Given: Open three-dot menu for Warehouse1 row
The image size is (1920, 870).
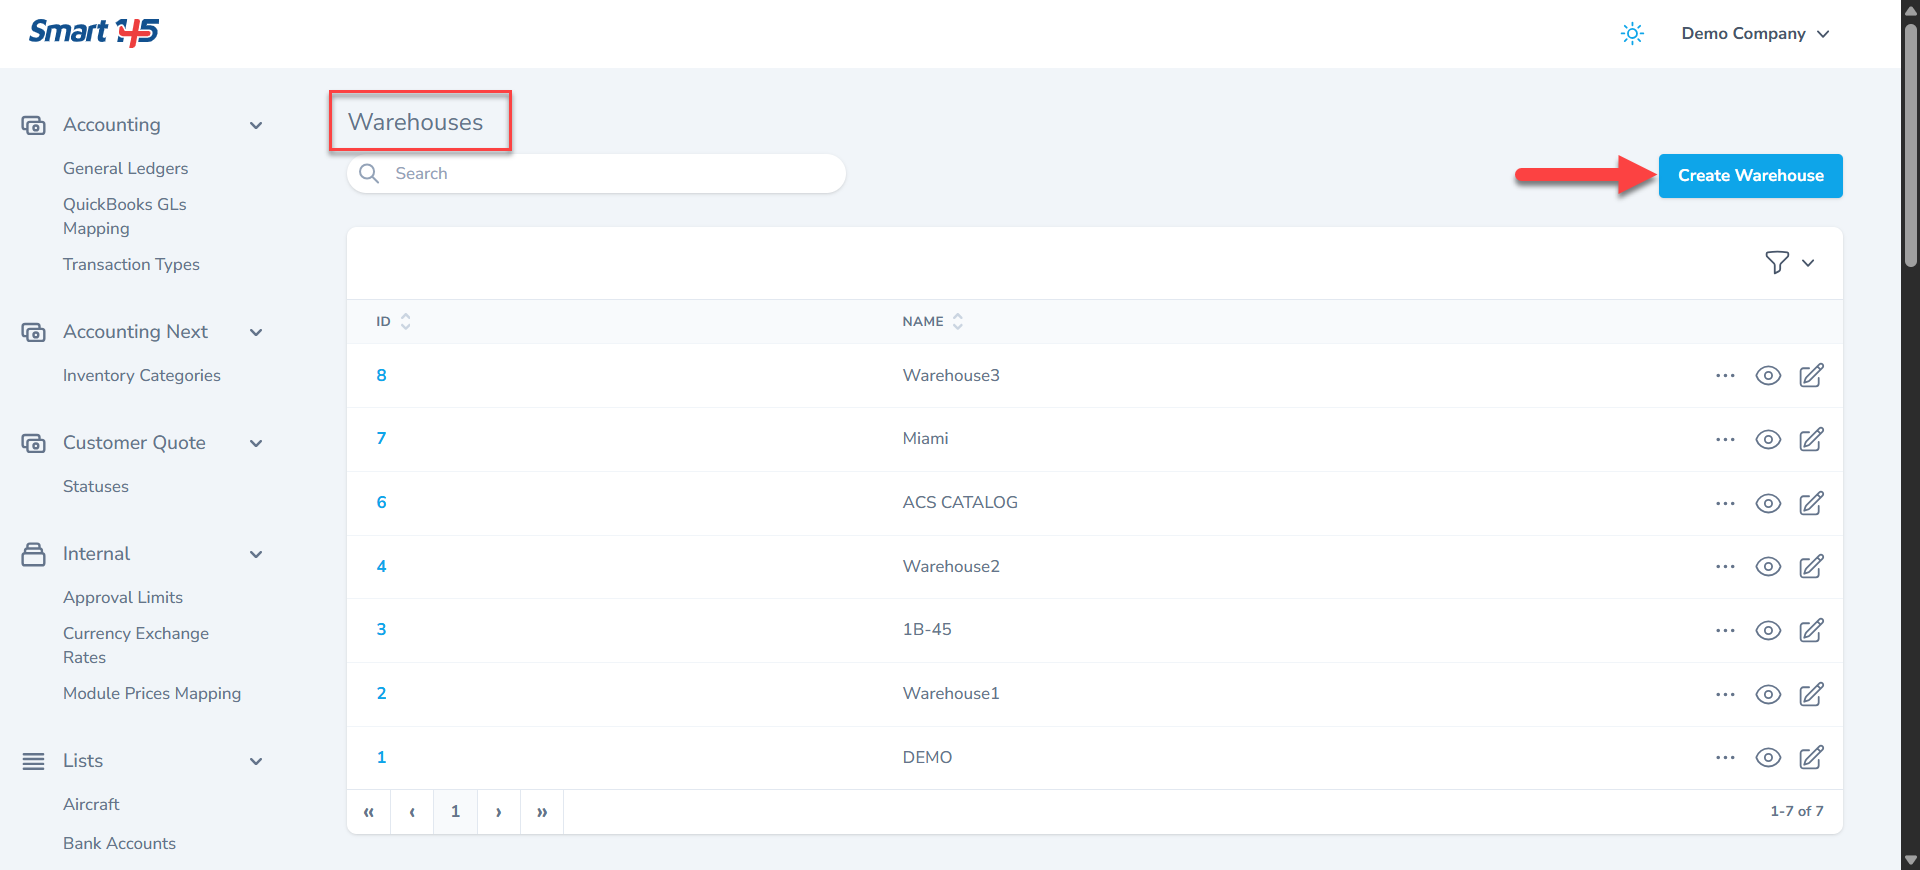Looking at the screenshot, I should (x=1725, y=694).
